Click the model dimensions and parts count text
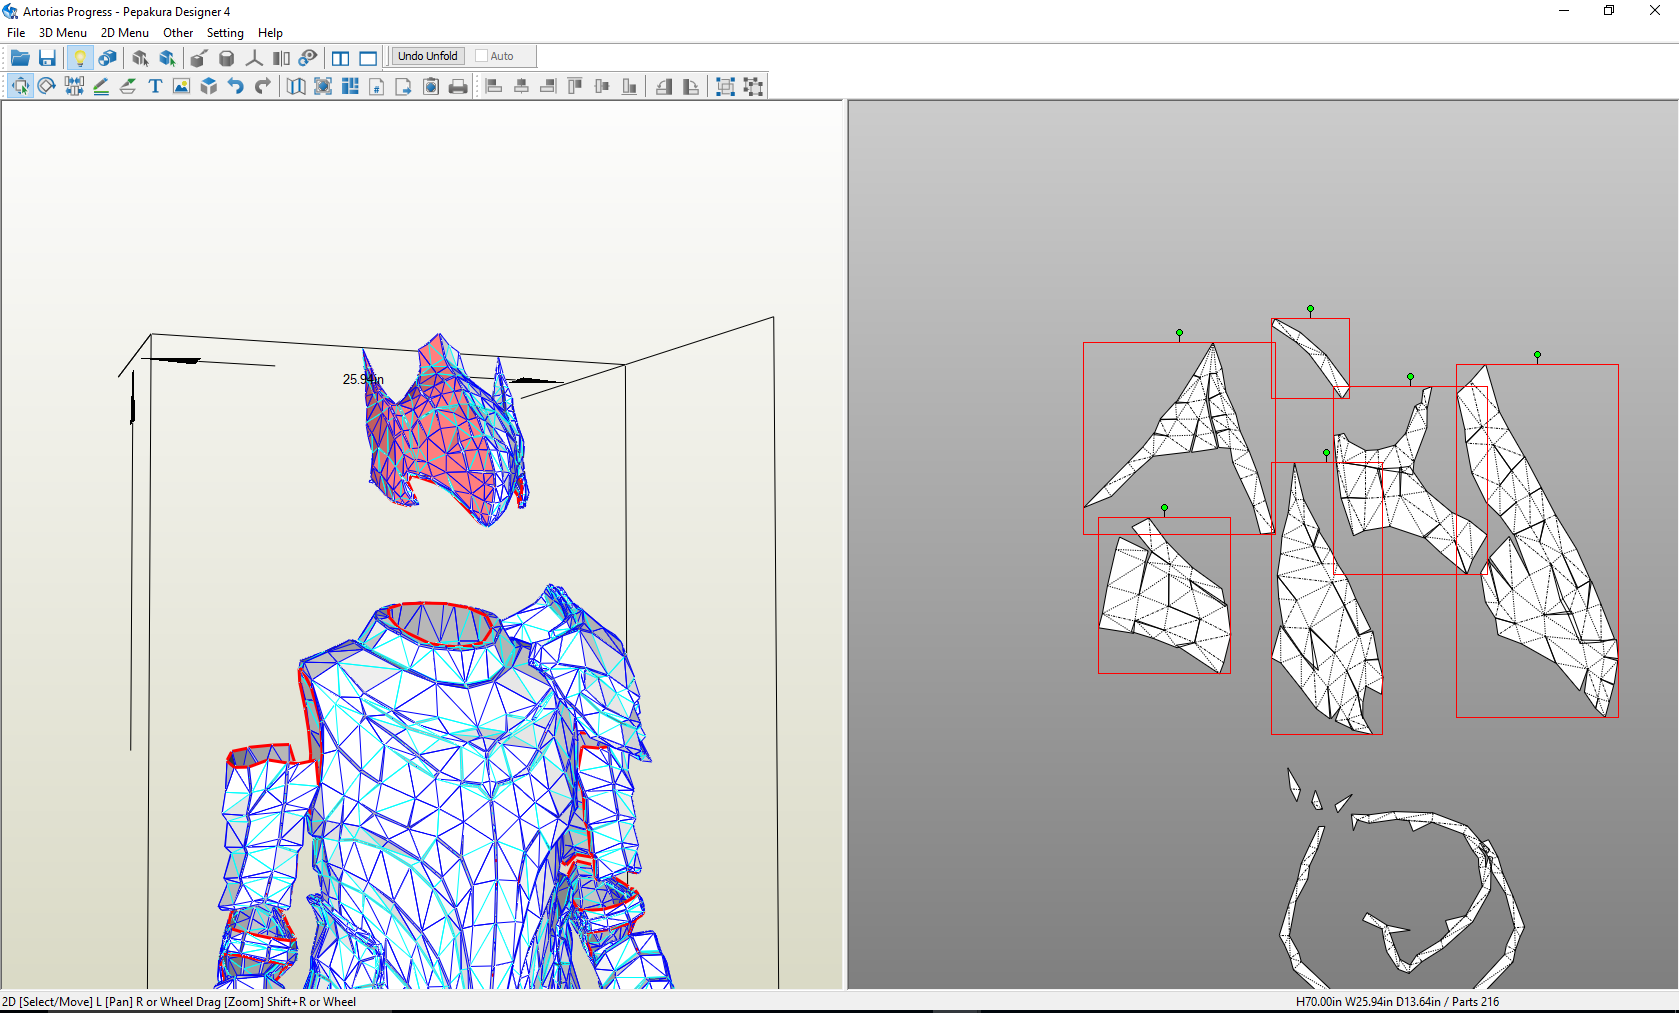The width and height of the screenshot is (1679, 1013). pos(1397,1001)
